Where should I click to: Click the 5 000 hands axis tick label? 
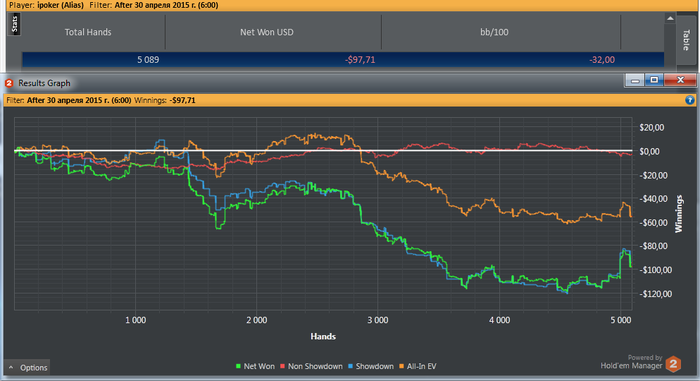pyautogui.click(x=621, y=320)
